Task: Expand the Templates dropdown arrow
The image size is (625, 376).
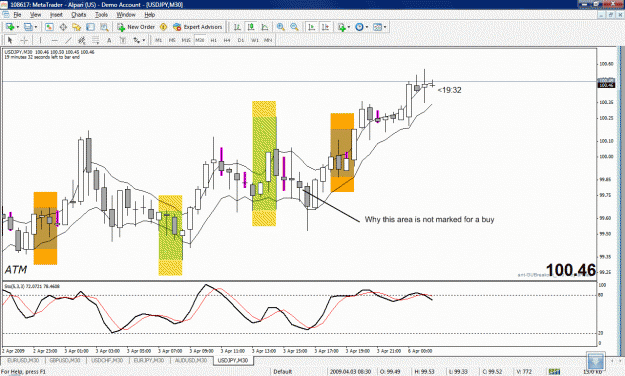Action: click(x=385, y=27)
